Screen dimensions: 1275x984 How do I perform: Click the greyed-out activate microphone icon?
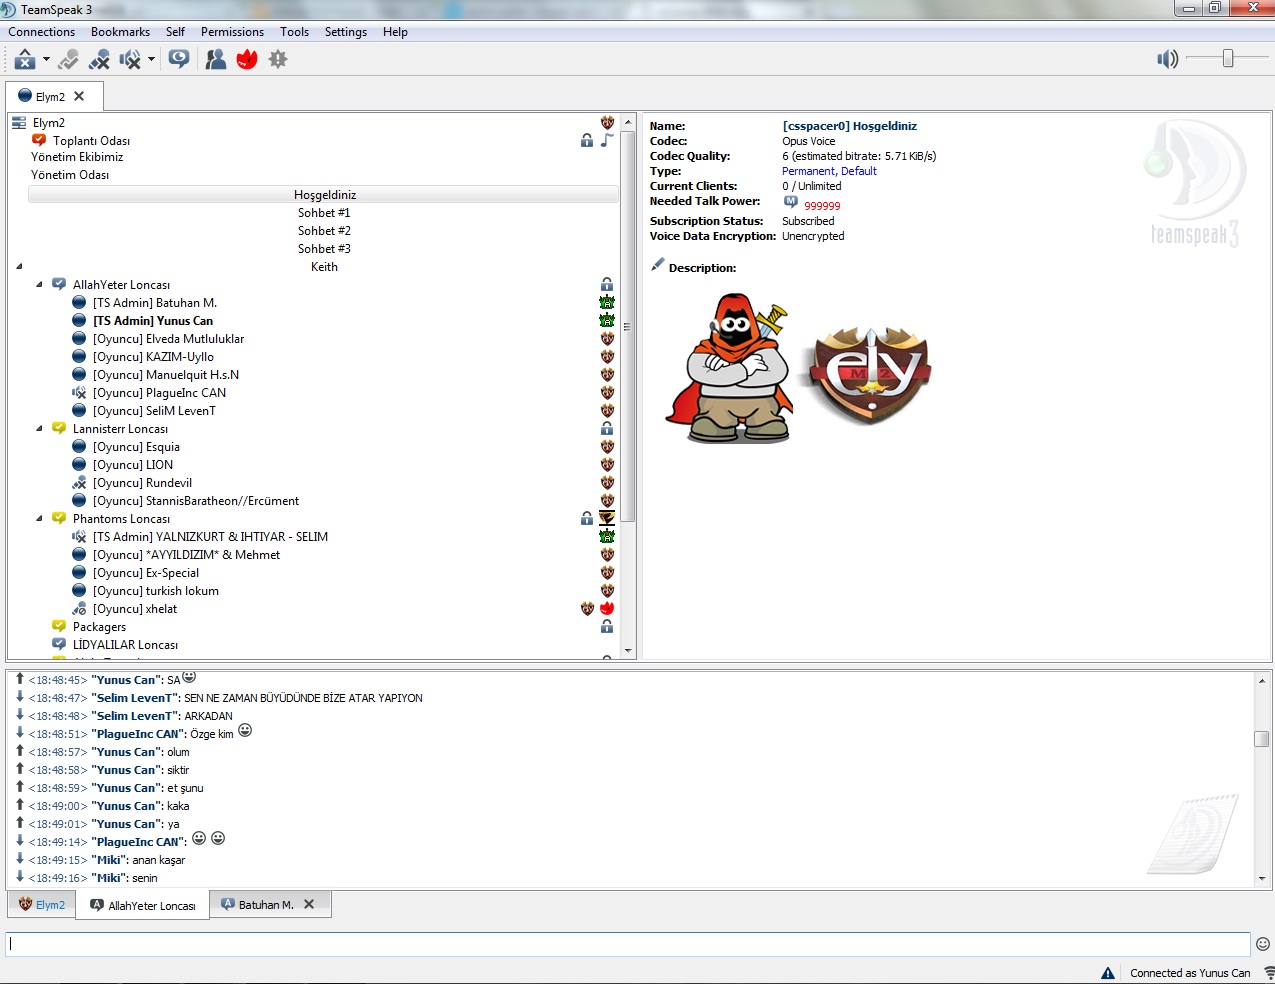(x=68, y=60)
